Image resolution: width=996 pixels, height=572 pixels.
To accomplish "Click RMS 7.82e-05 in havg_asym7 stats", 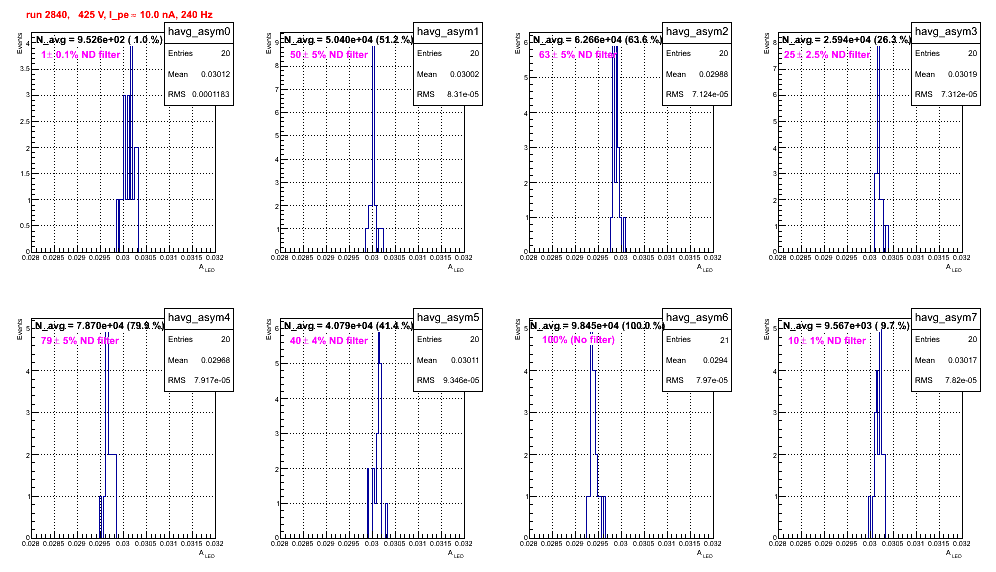I will pos(946,380).
